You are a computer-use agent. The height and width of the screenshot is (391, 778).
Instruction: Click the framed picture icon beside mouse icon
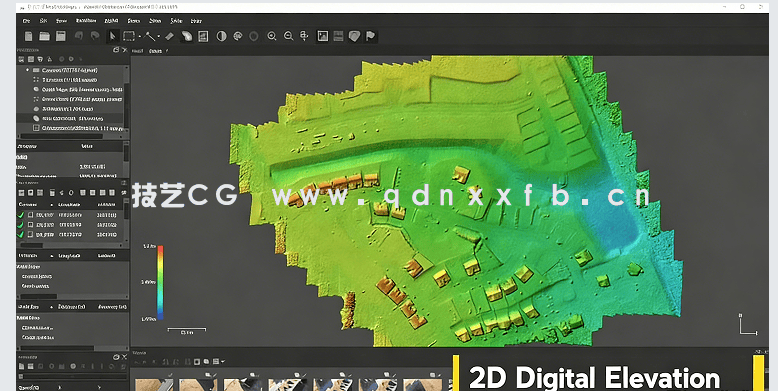pos(203,36)
